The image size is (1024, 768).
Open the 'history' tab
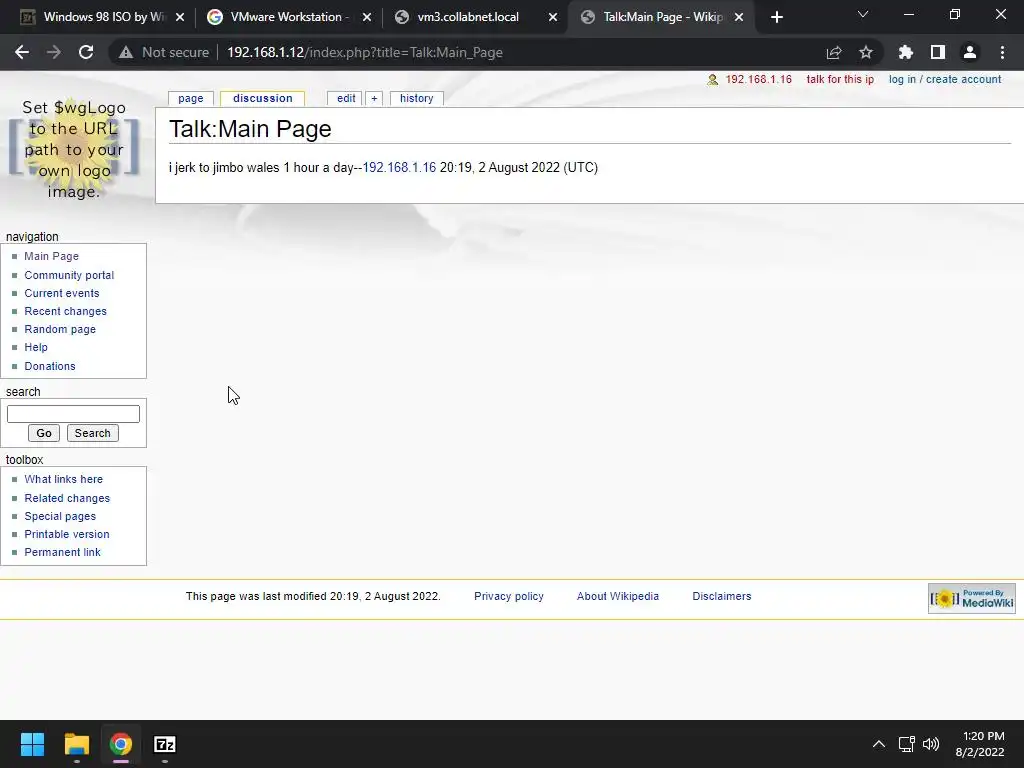(x=417, y=98)
